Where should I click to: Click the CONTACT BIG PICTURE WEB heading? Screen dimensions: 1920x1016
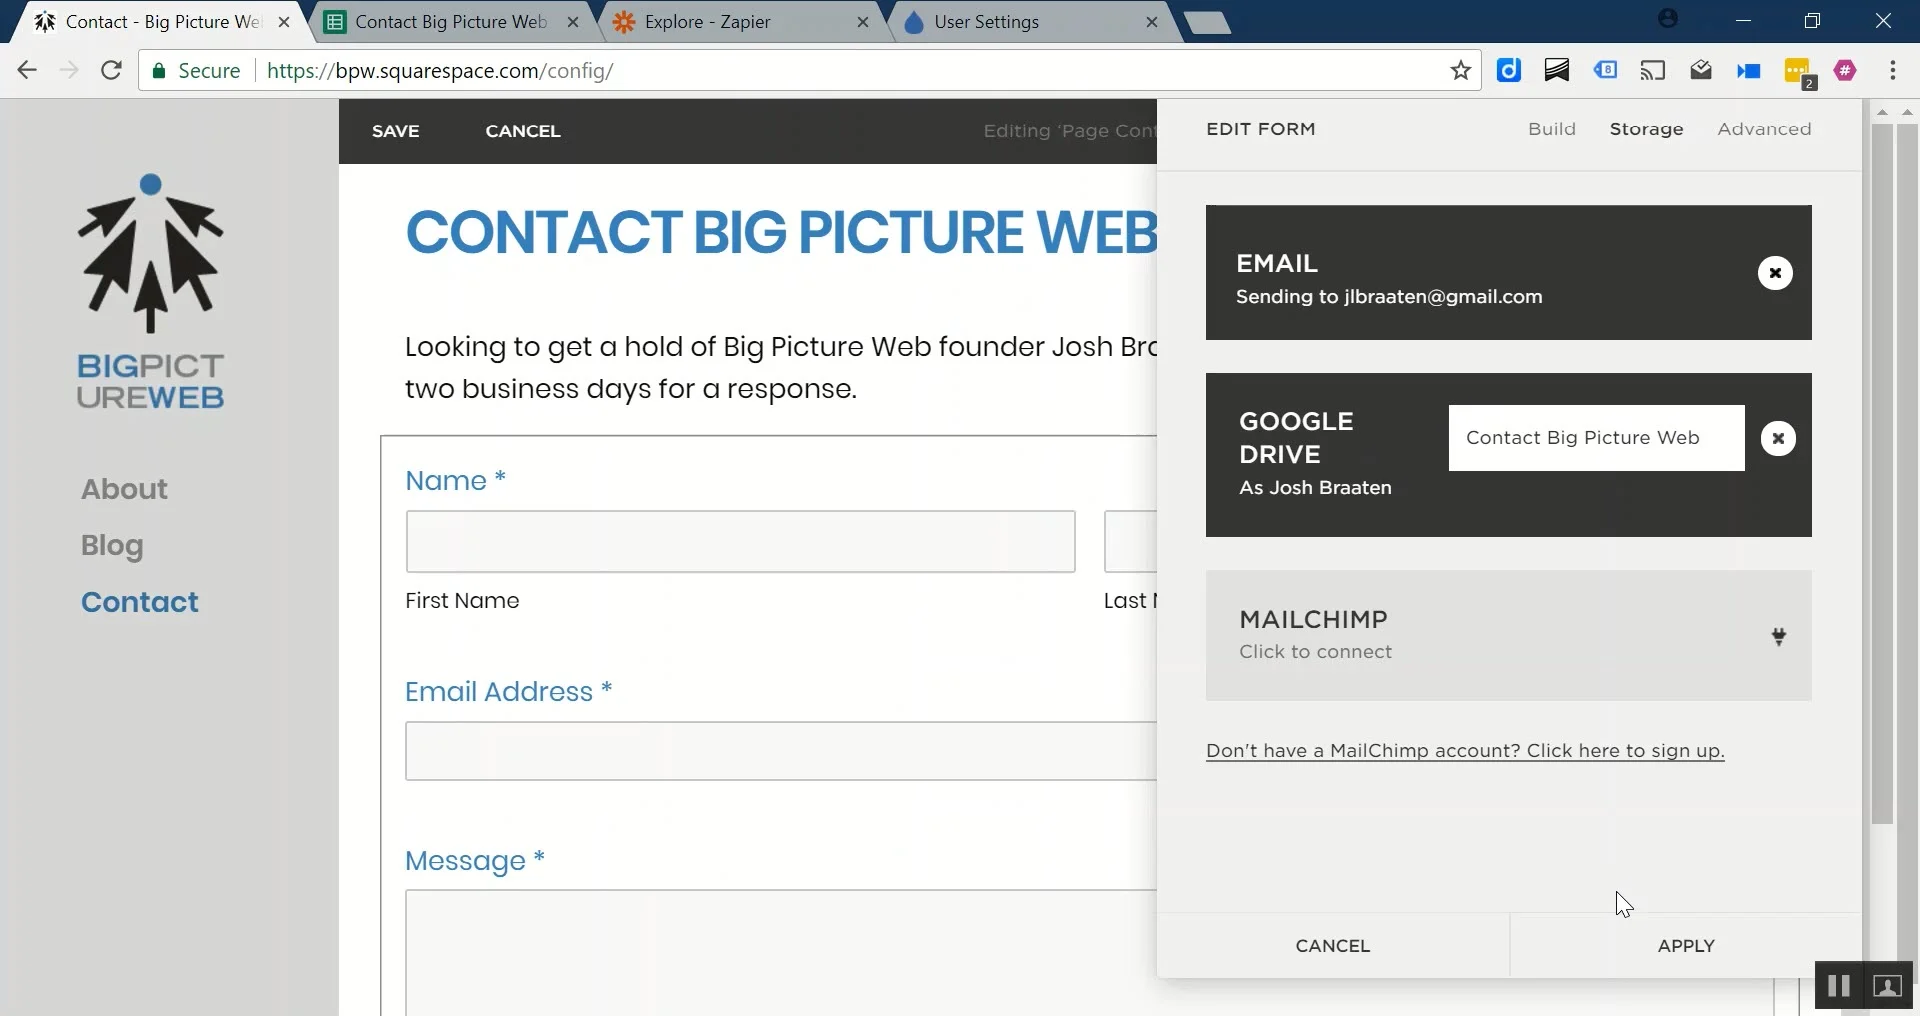pos(781,232)
